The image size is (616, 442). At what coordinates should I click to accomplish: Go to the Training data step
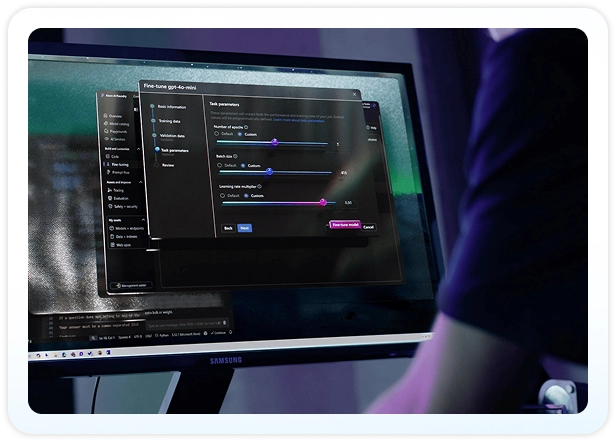[x=171, y=120]
